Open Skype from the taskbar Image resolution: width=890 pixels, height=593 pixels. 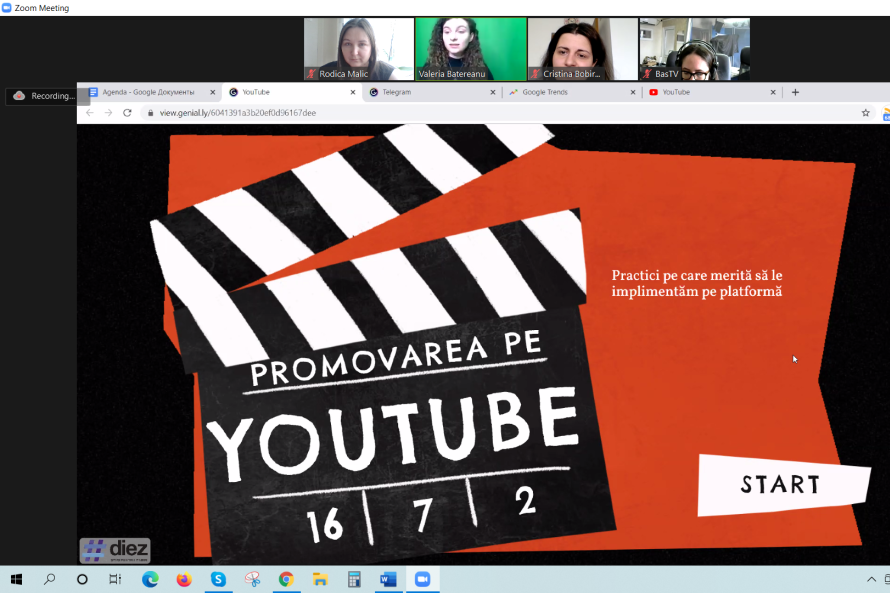click(x=218, y=579)
